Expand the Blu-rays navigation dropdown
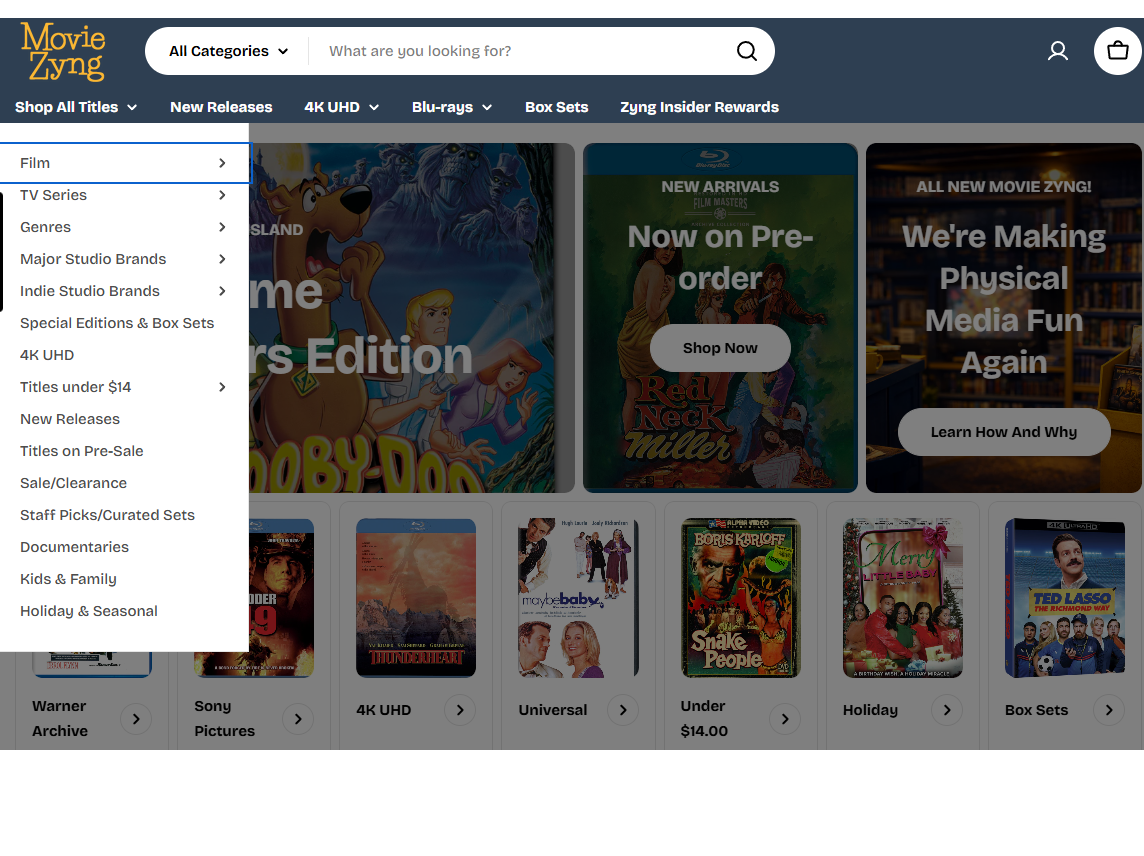 pos(452,107)
